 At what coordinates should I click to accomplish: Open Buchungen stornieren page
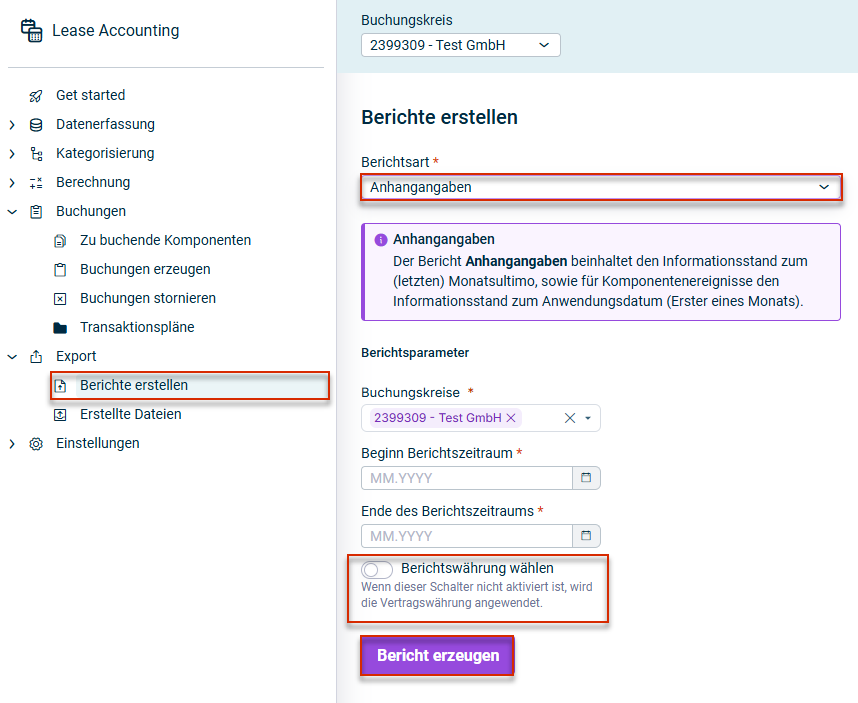(x=147, y=298)
